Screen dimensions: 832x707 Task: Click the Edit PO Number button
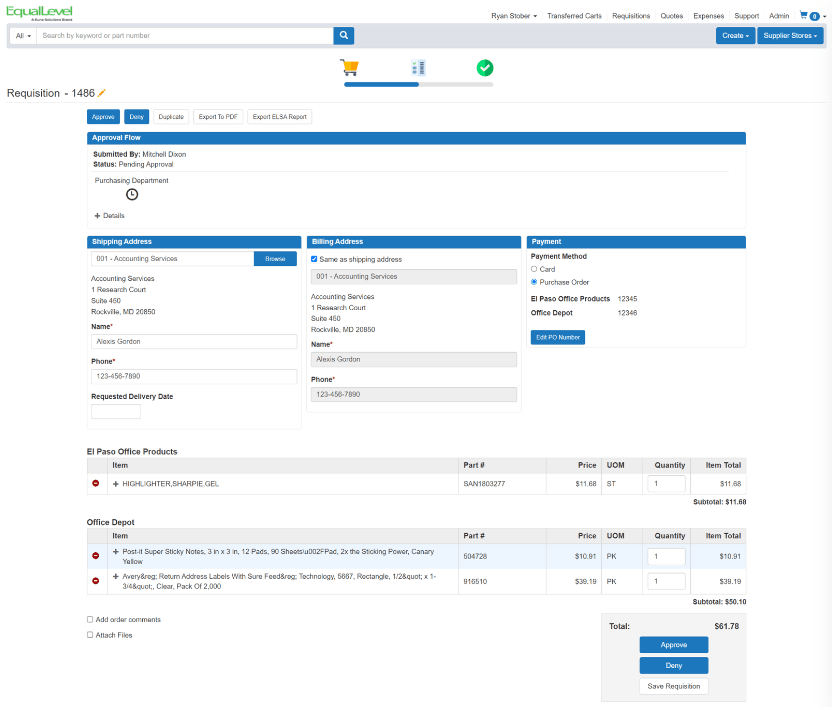(557, 338)
